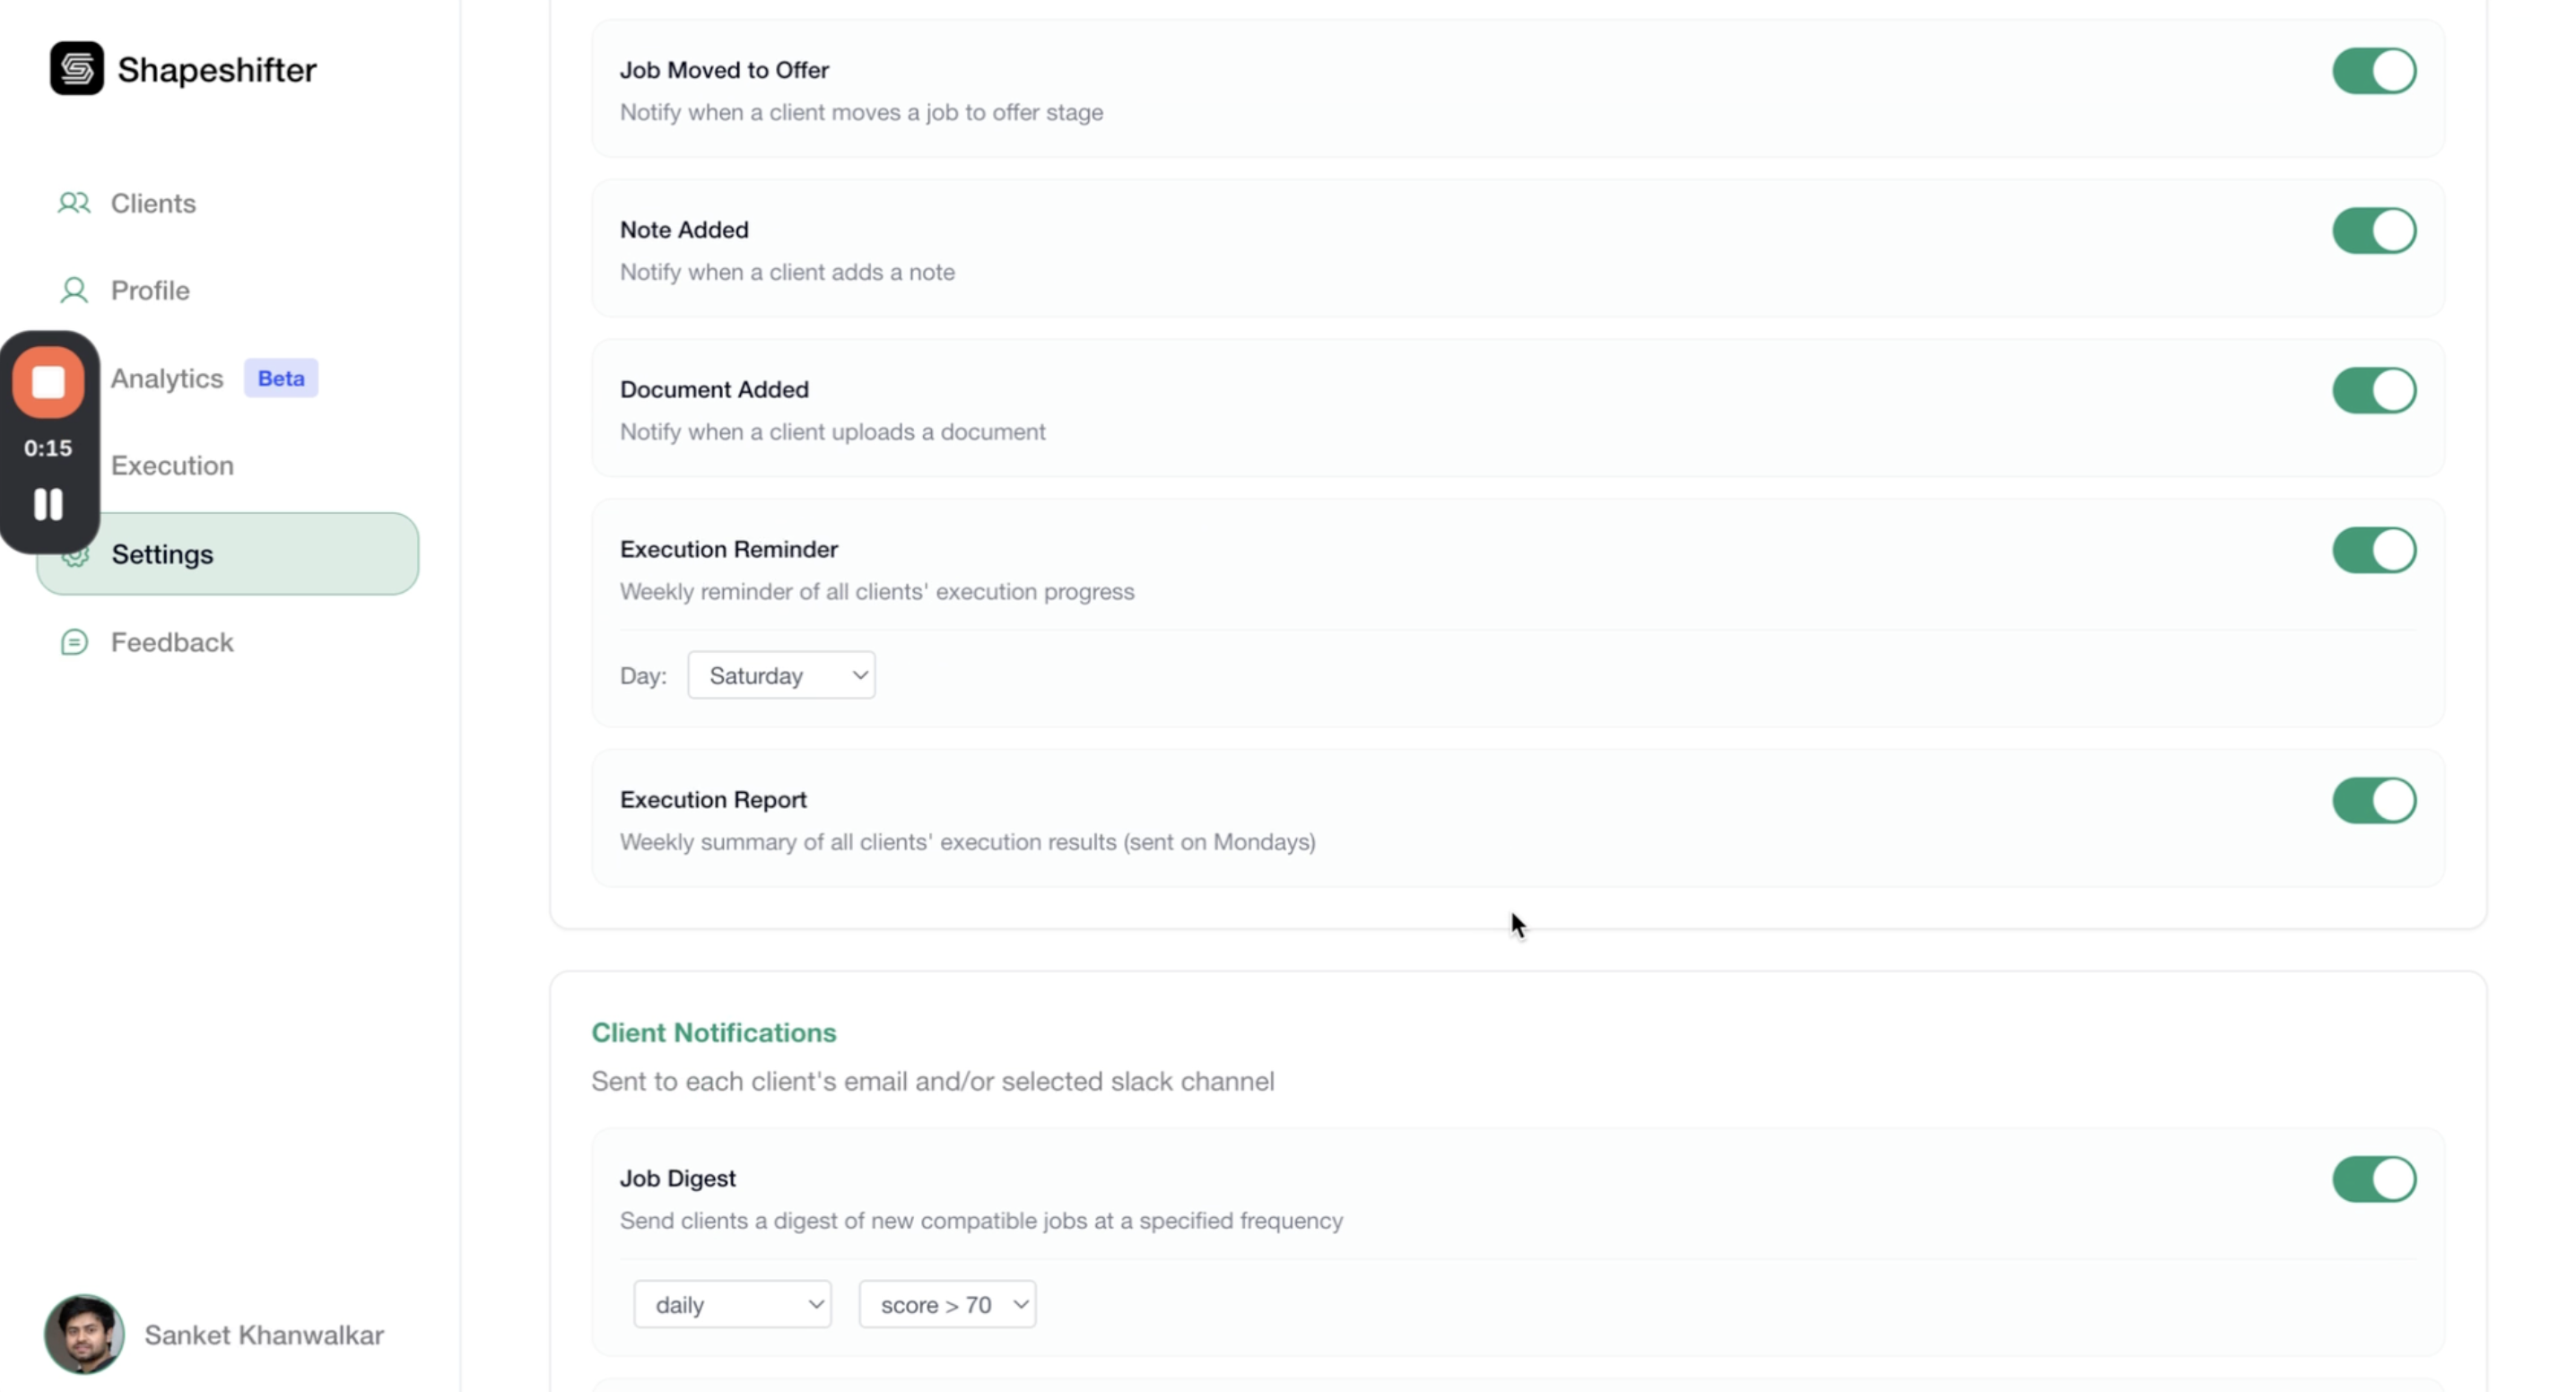
Task: Click the Shapeshifter logo icon
Action: [77, 69]
